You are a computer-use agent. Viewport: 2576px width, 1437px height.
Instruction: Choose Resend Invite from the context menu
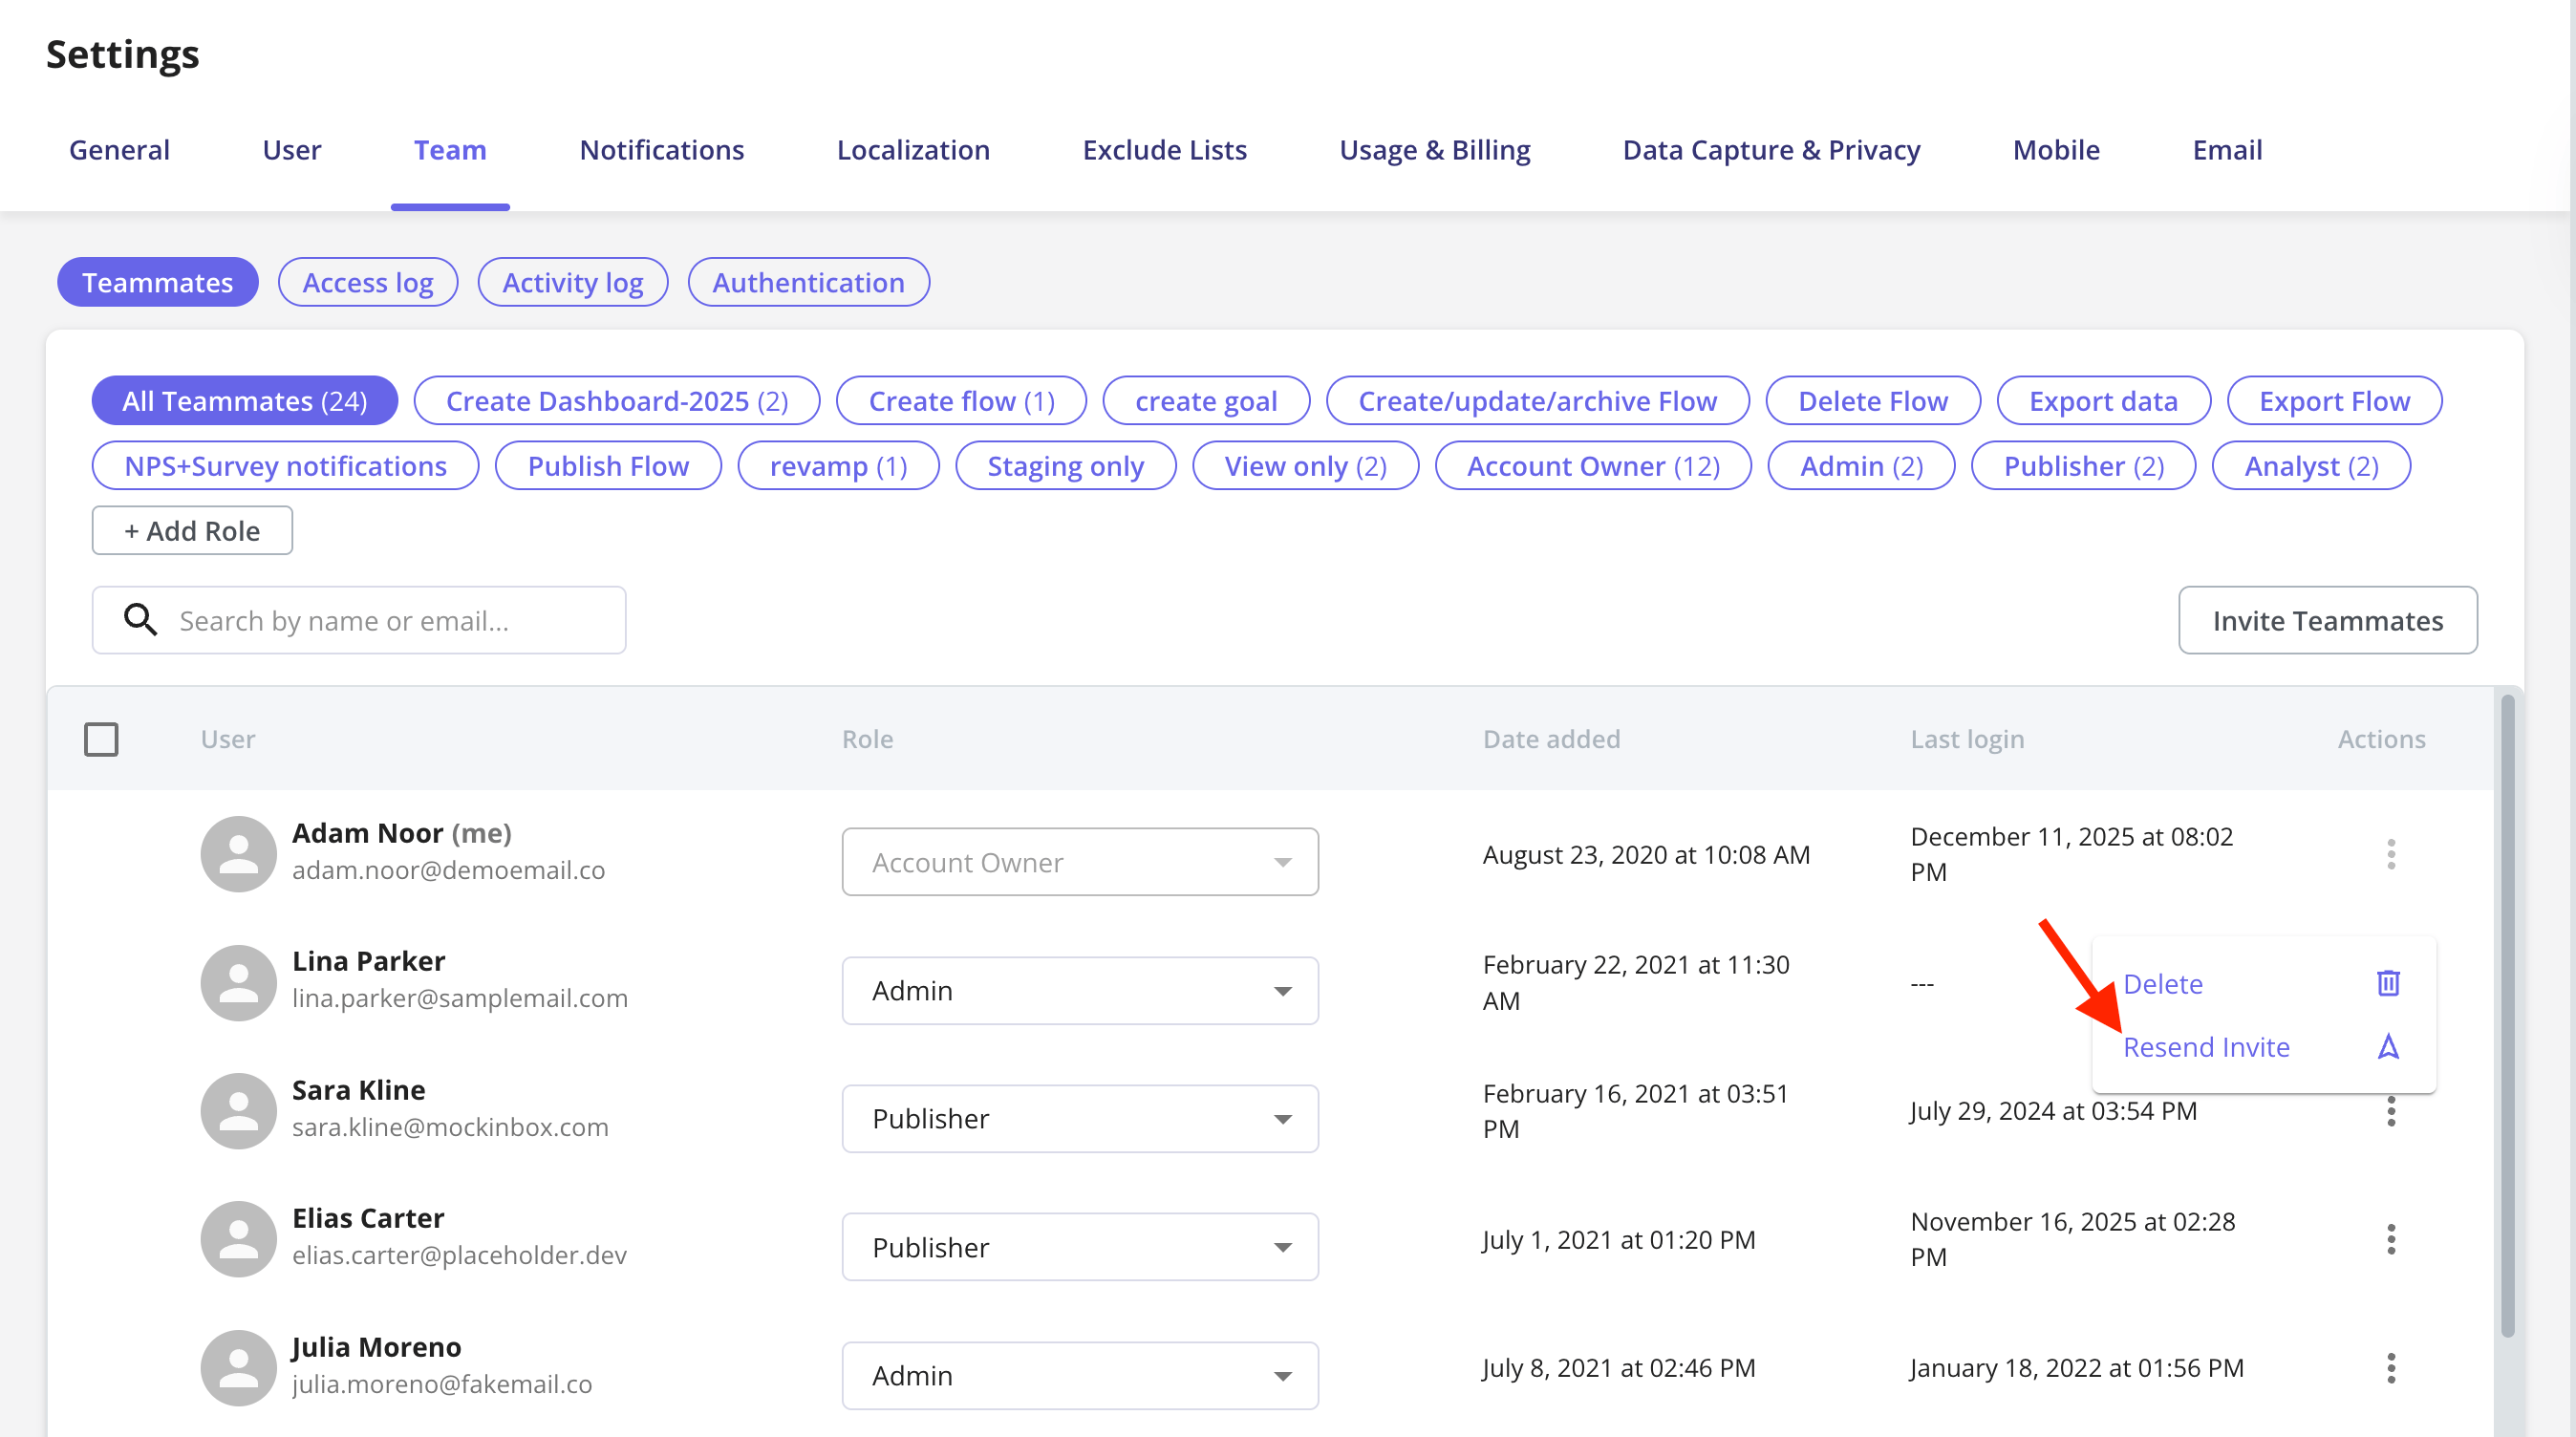point(2206,1046)
